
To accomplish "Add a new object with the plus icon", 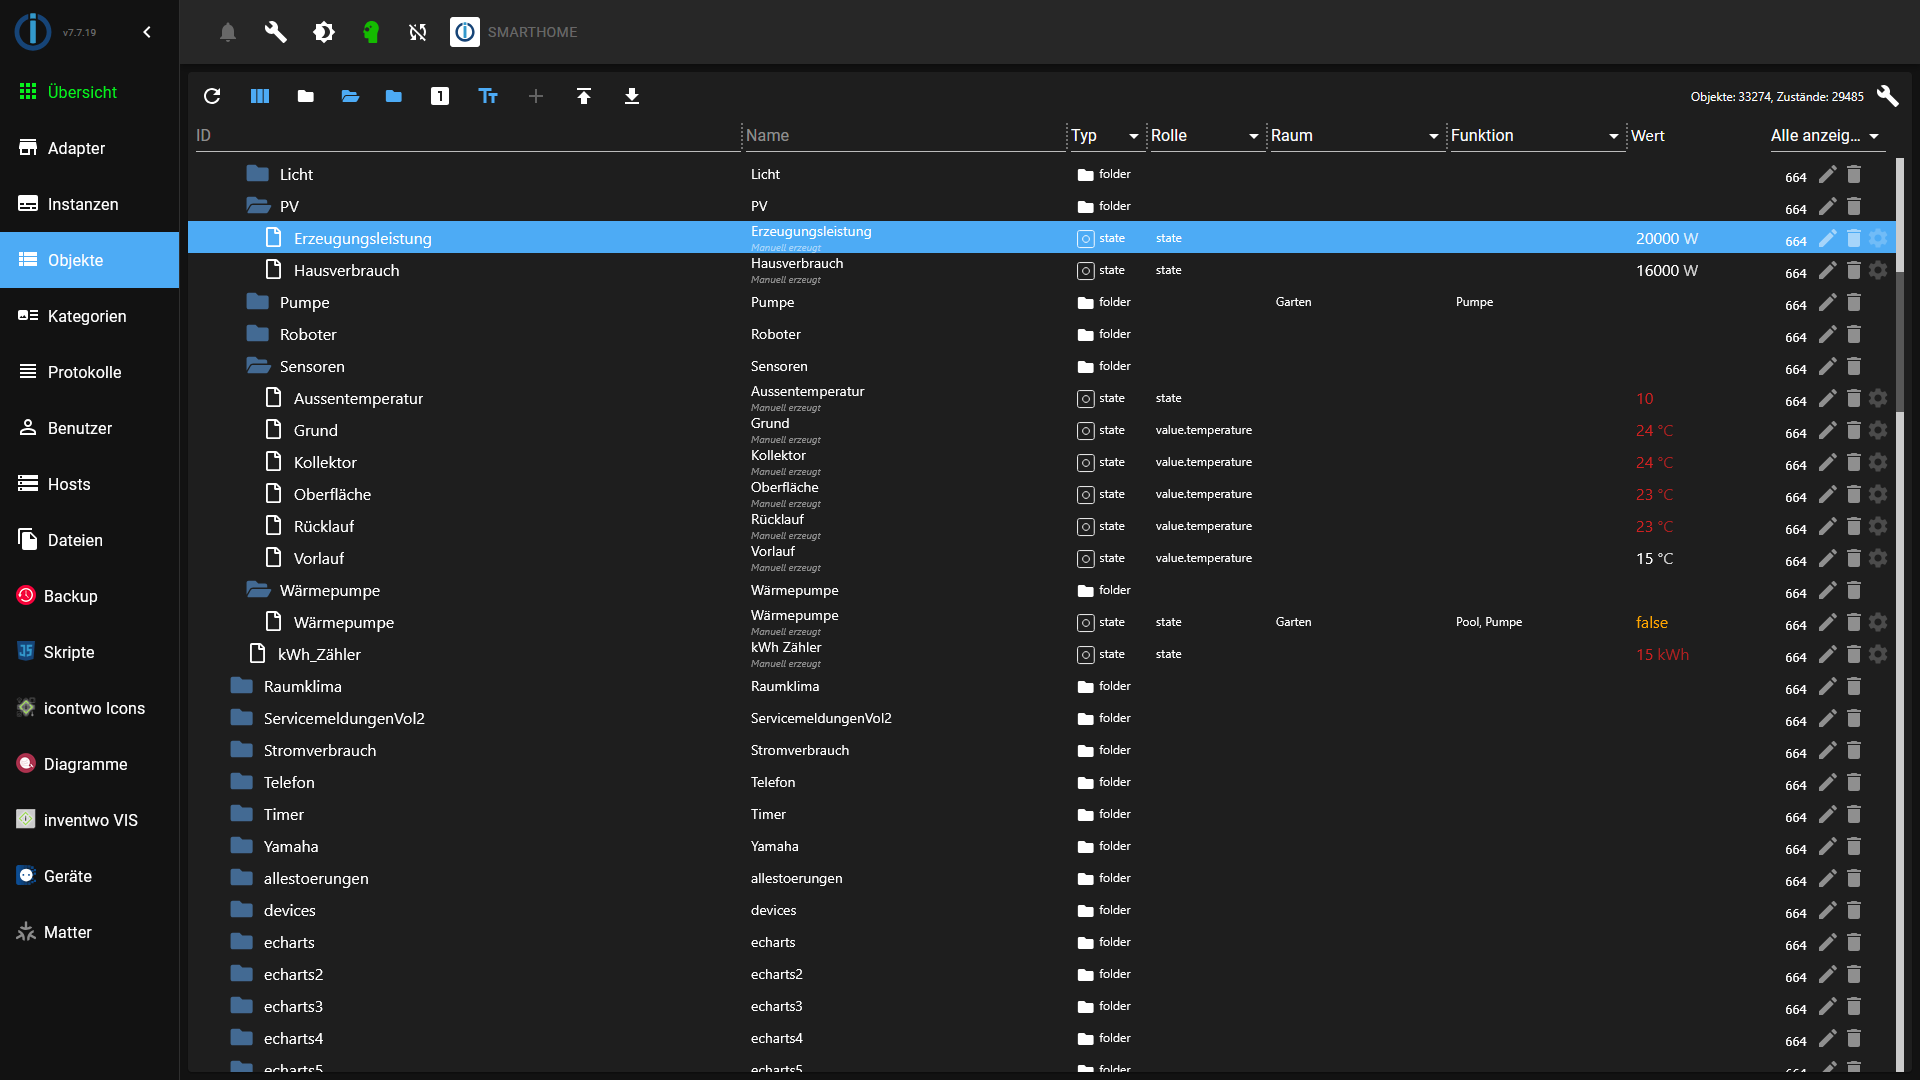I will (536, 96).
